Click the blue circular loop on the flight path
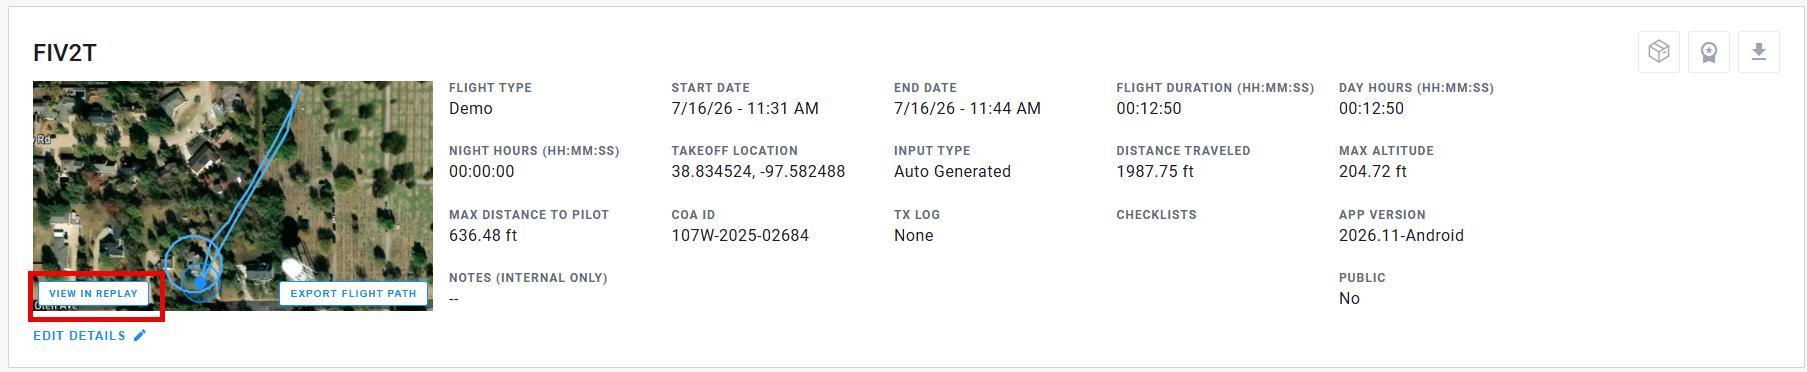 (192, 265)
